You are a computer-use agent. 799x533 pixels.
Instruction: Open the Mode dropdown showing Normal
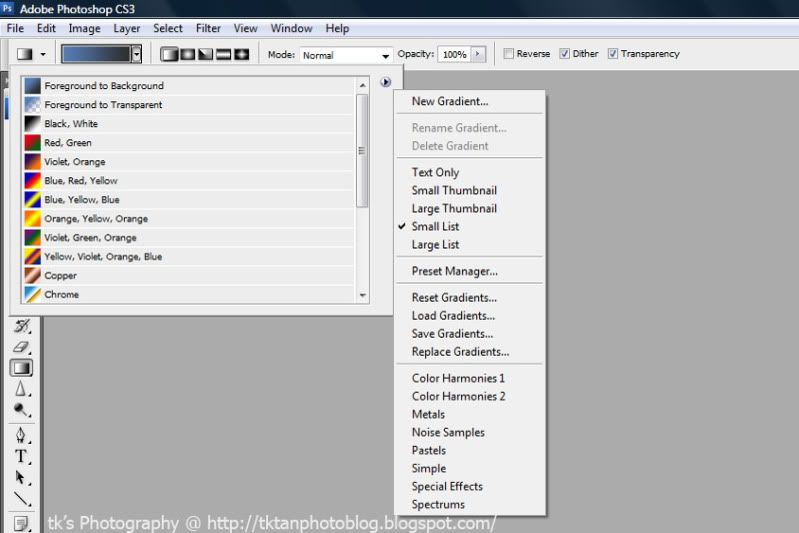[345, 55]
